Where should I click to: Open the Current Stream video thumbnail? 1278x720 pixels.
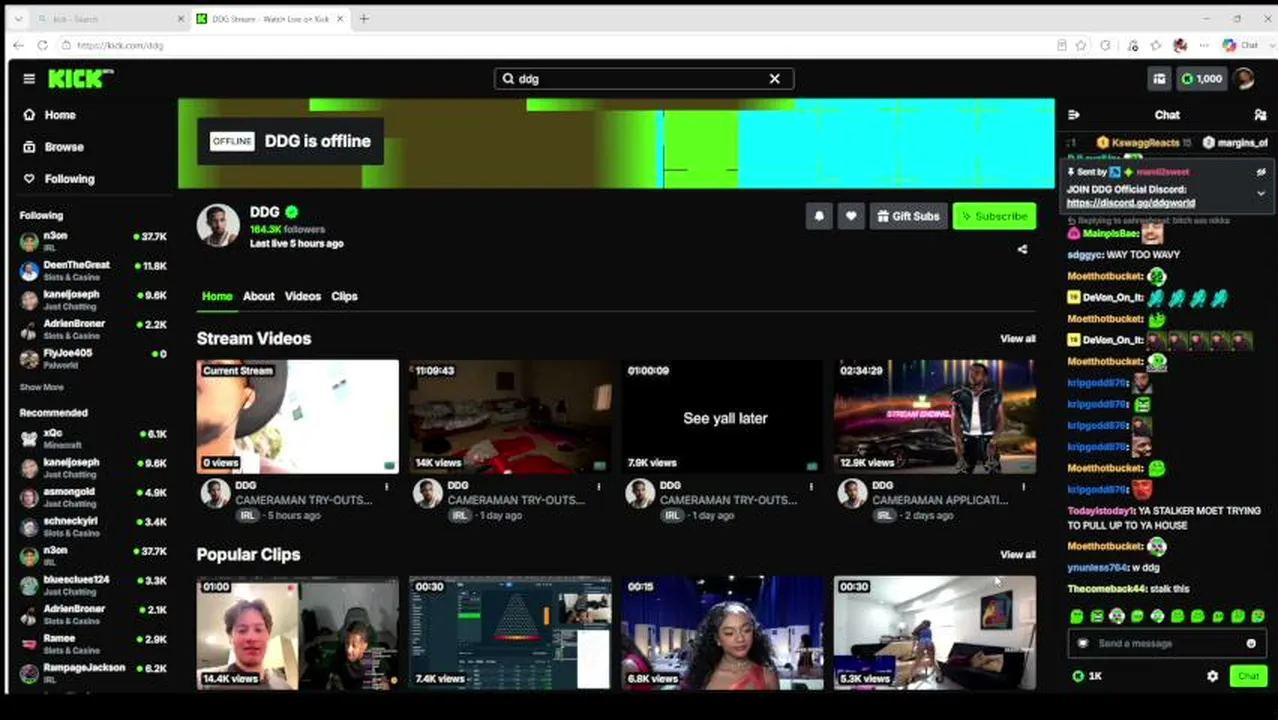[297, 417]
